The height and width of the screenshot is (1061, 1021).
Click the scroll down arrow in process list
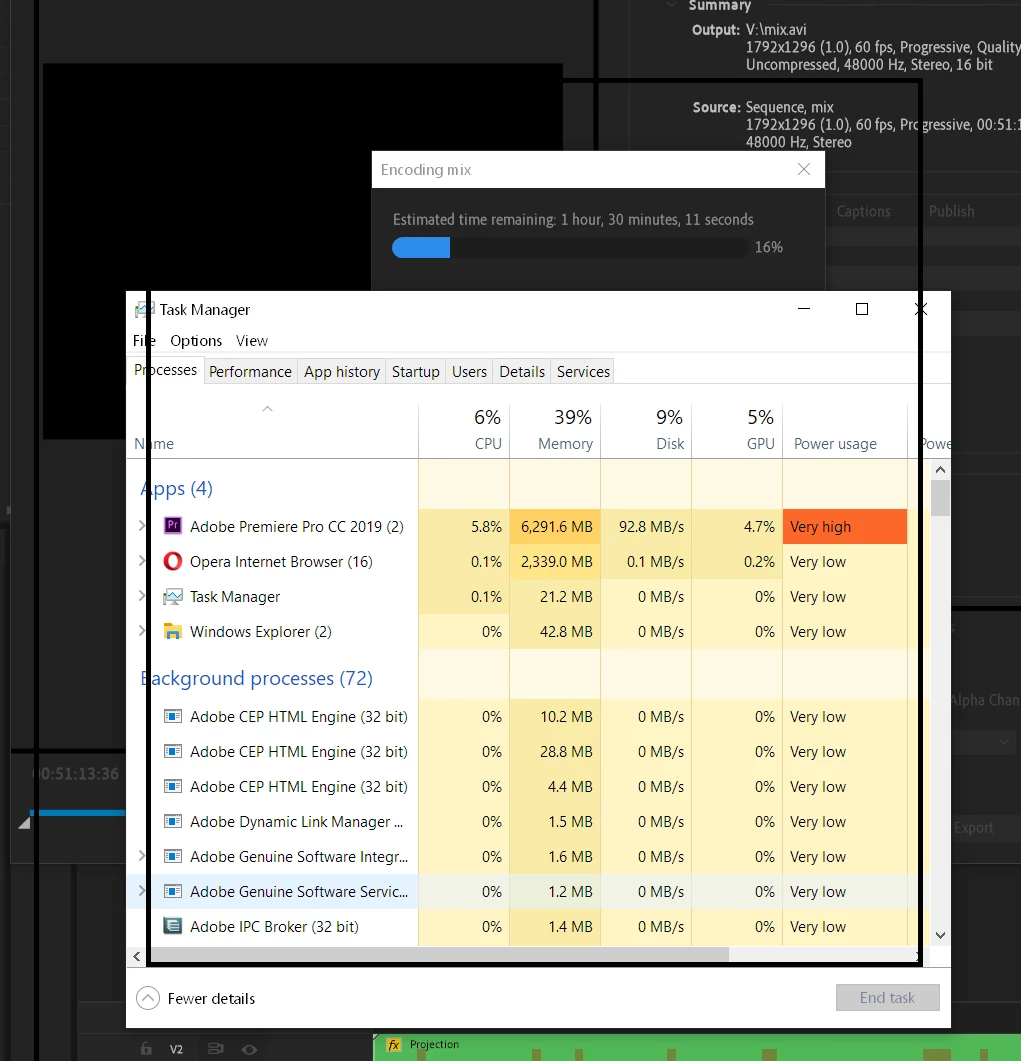point(940,935)
